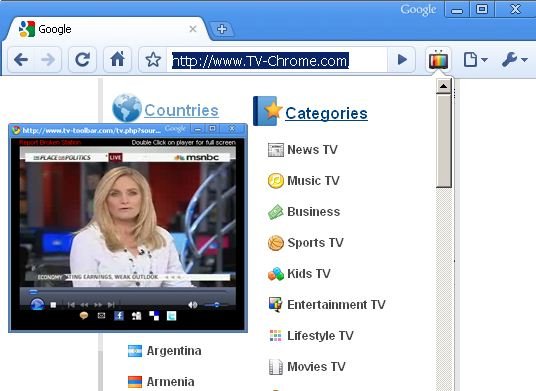Close the Google tab
The height and width of the screenshot is (391, 536).
193,29
